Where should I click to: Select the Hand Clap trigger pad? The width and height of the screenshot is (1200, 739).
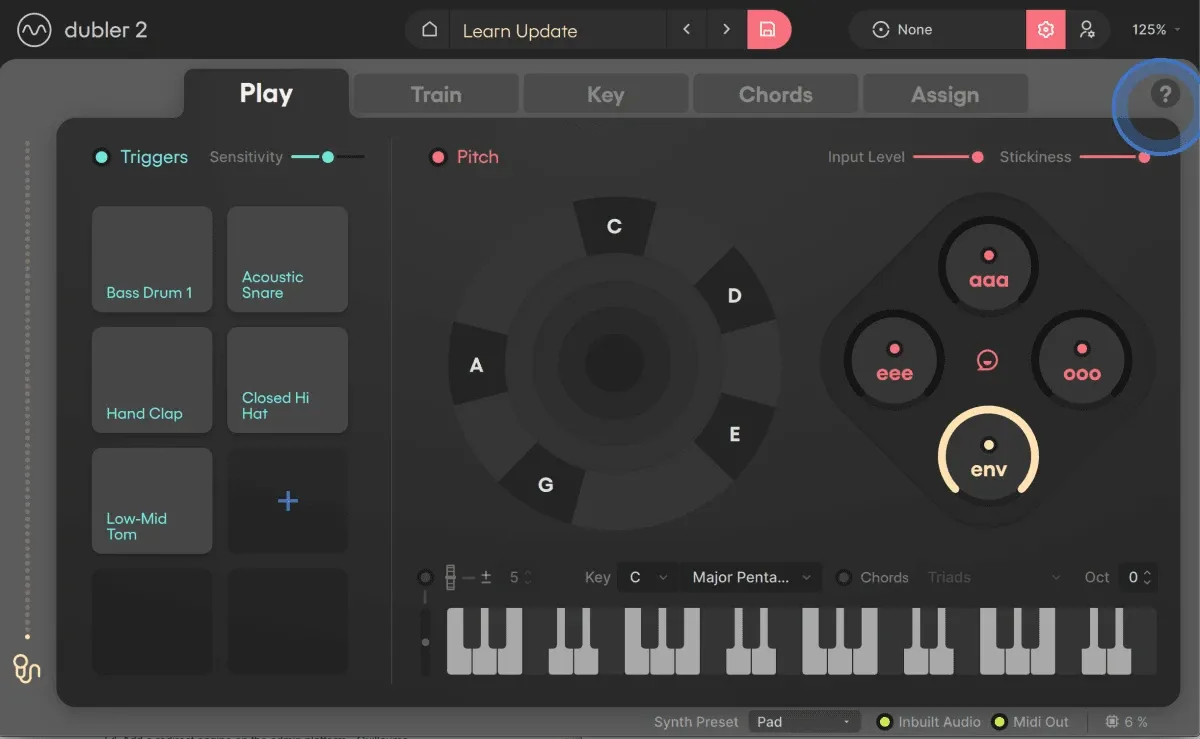[152, 380]
